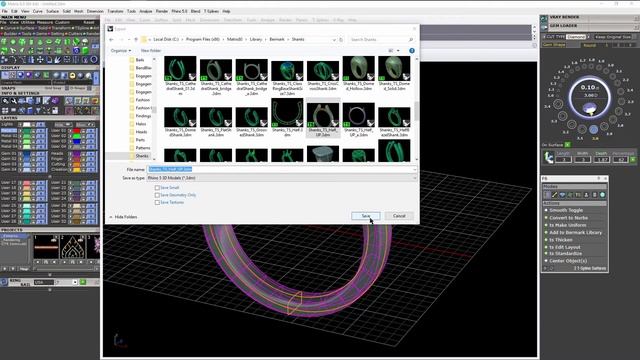This screenshot has height=360, width=640.
Task: Click the refresh icon beside address bar
Action: pyautogui.click(x=341, y=40)
